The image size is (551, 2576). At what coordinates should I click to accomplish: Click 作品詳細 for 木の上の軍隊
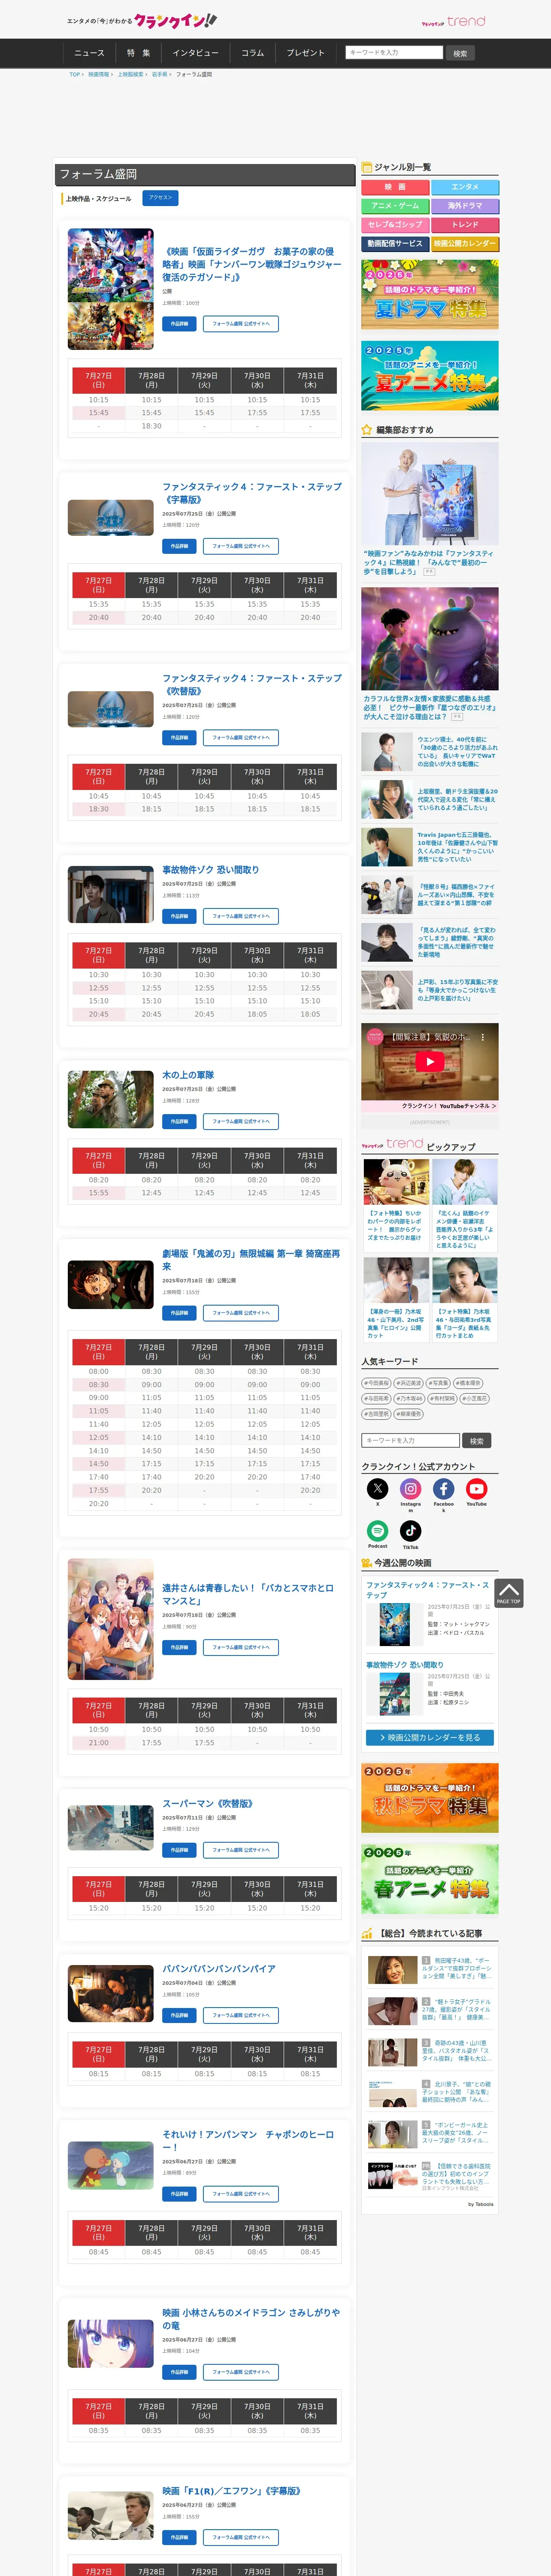(179, 1122)
